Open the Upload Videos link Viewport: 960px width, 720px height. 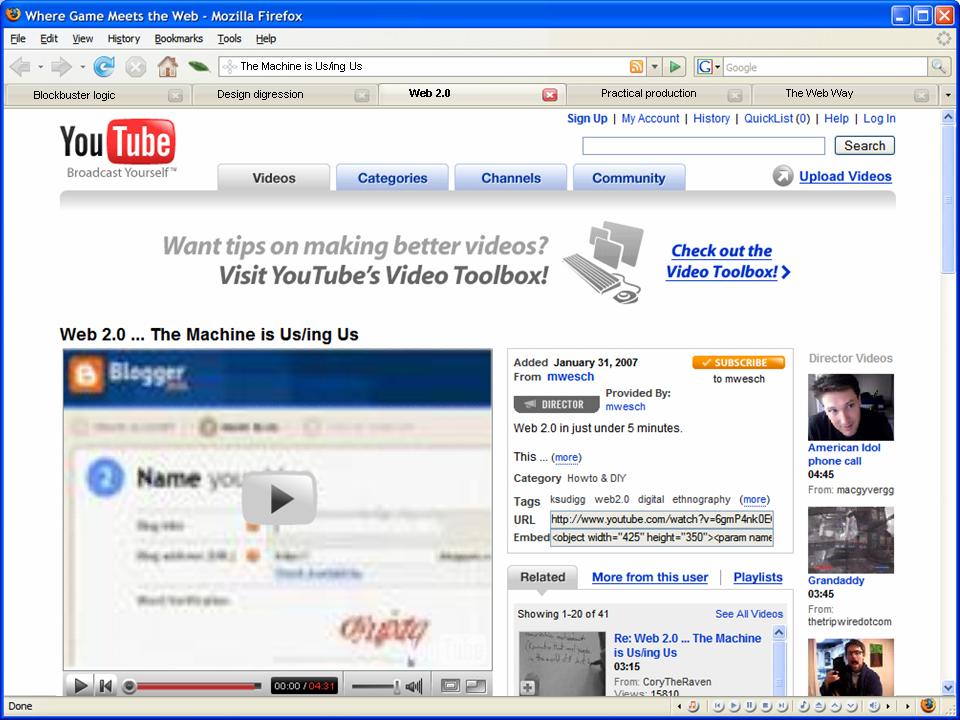846,177
